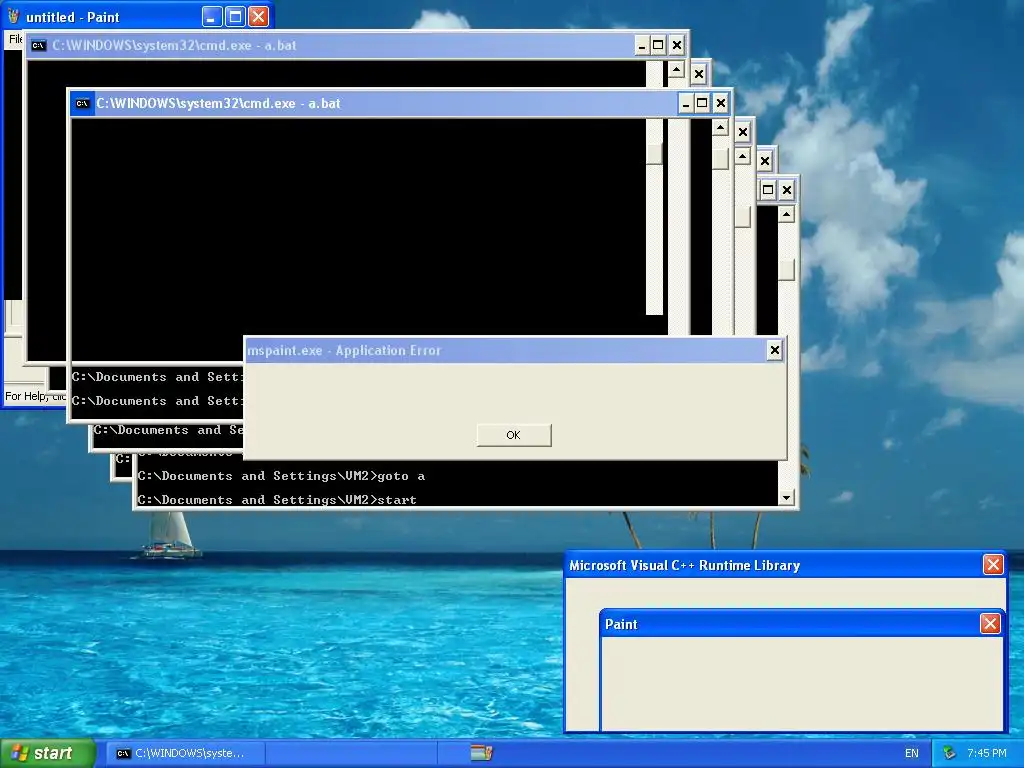Close the untitled - Paint window
The image size is (1024, 768).
[259, 16]
